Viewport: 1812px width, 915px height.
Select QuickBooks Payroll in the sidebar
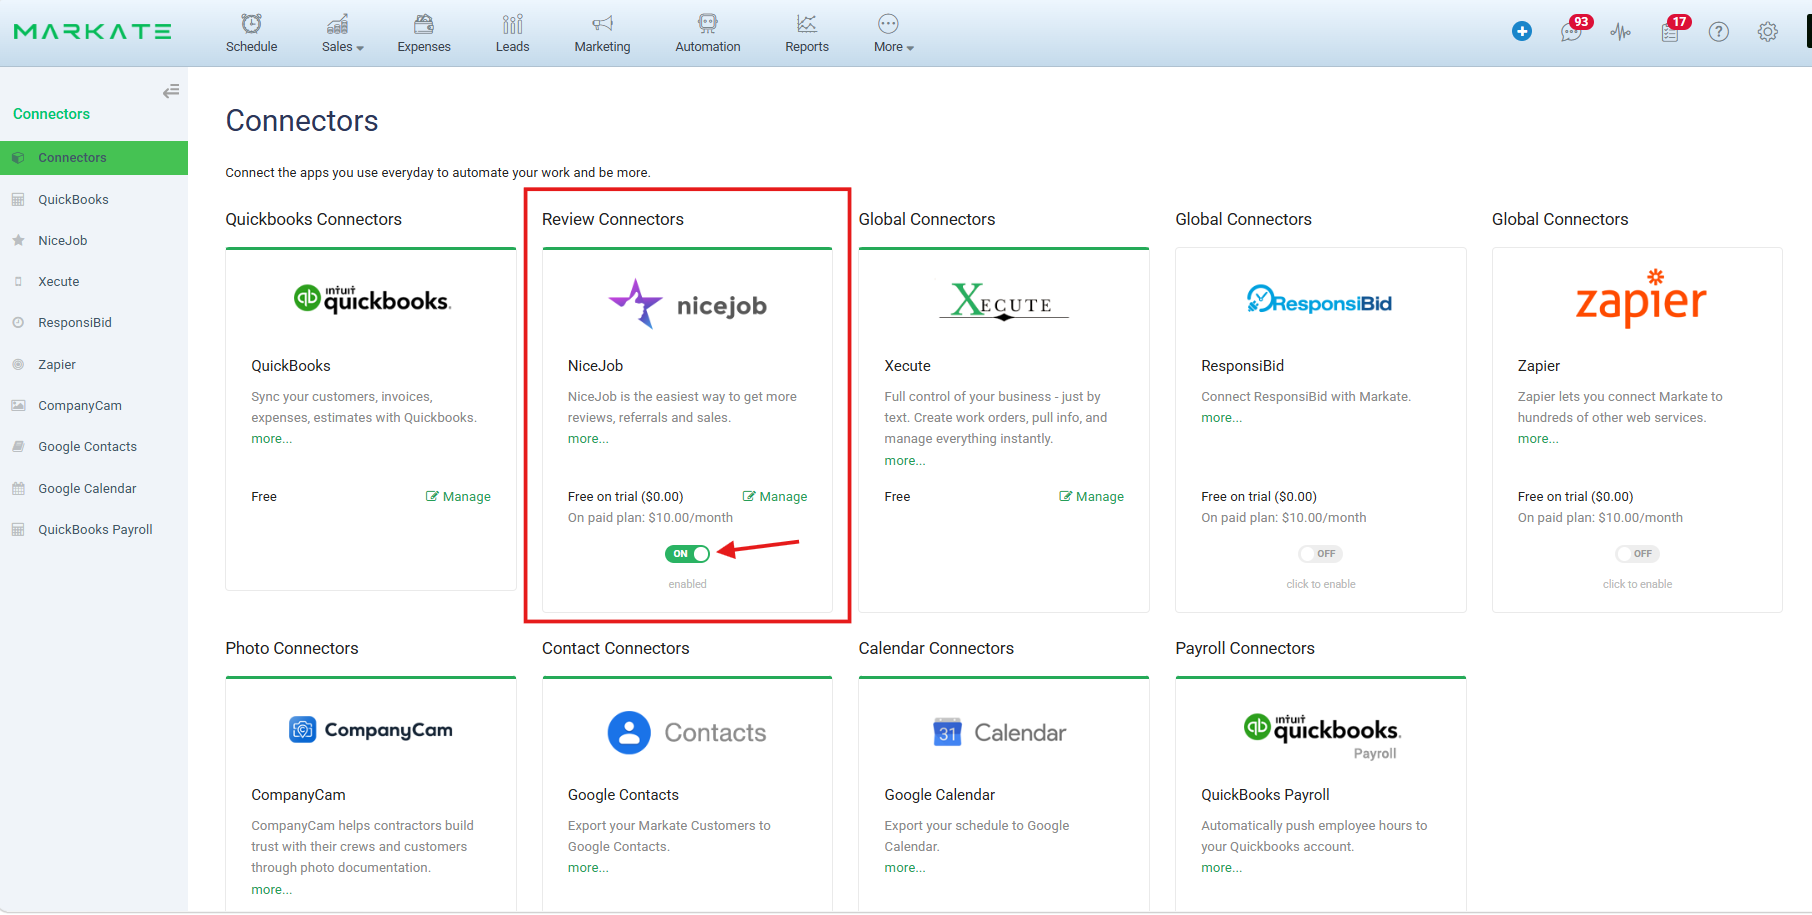click(94, 530)
